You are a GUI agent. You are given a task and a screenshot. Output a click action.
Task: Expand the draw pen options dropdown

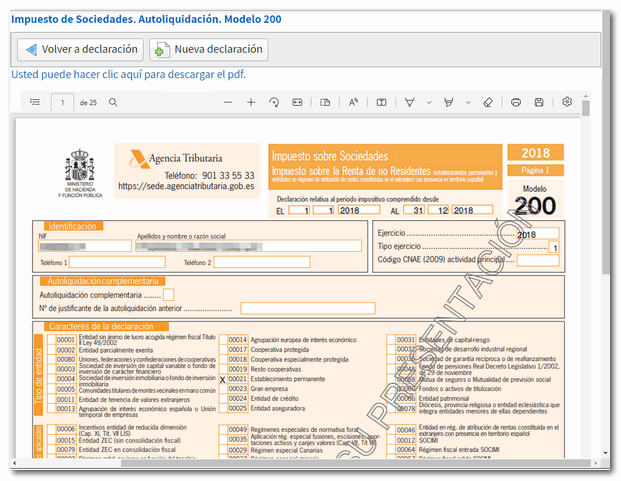(x=427, y=102)
